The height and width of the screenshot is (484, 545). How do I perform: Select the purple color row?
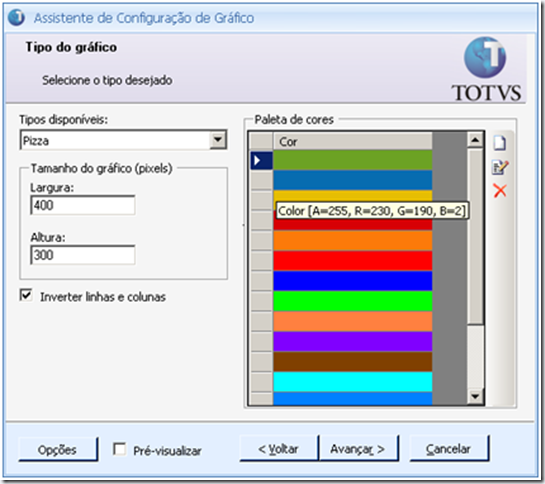[352, 341]
